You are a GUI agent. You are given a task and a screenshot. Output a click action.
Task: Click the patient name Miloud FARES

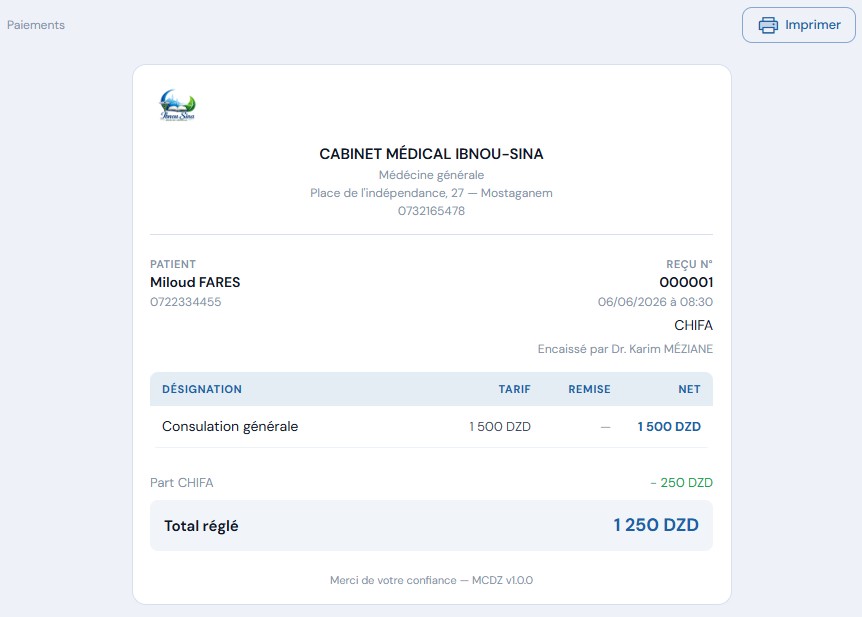tap(195, 282)
